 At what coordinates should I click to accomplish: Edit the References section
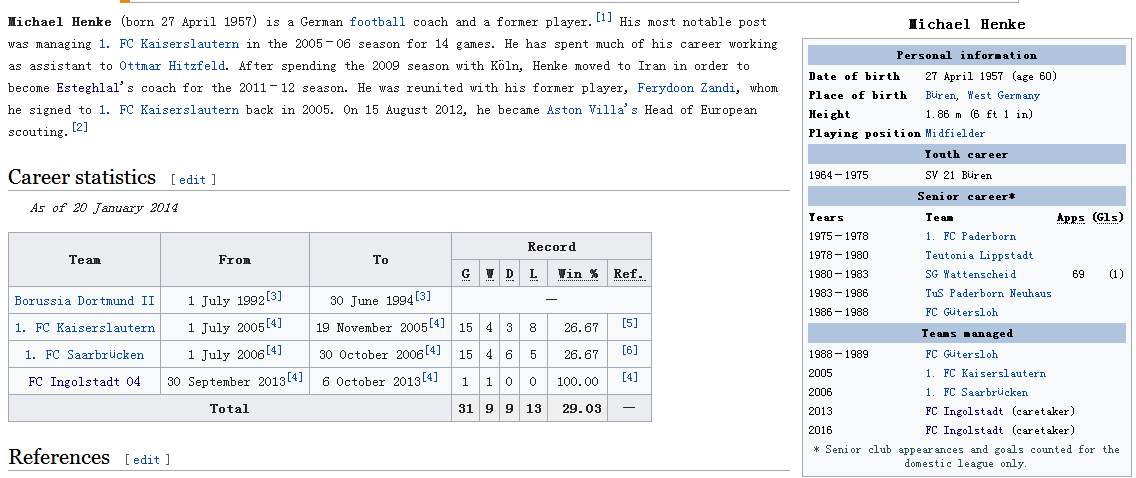point(147,460)
